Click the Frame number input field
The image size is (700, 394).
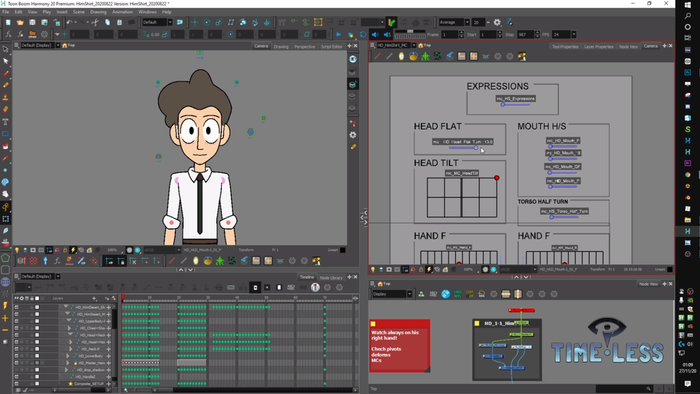(450, 34)
